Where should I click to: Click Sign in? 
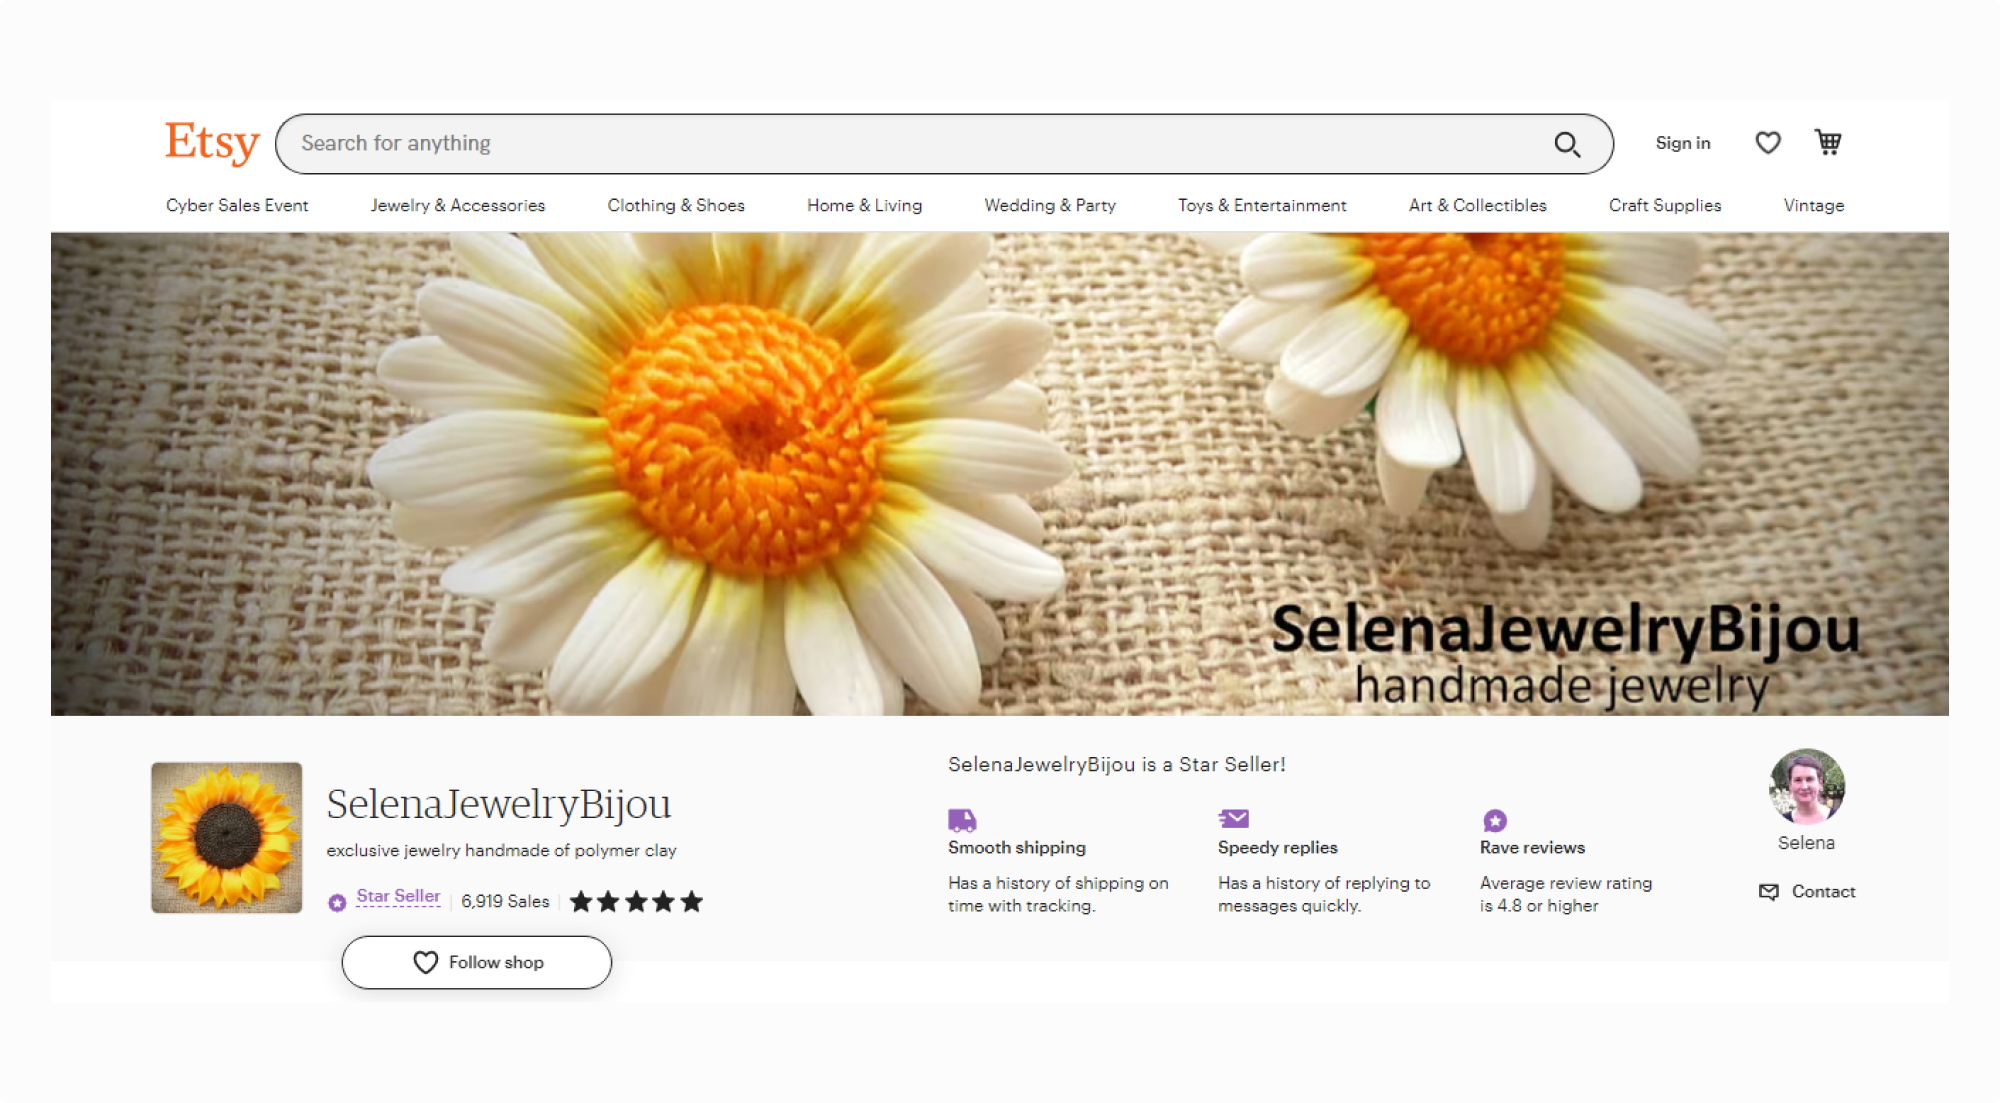click(x=1683, y=143)
